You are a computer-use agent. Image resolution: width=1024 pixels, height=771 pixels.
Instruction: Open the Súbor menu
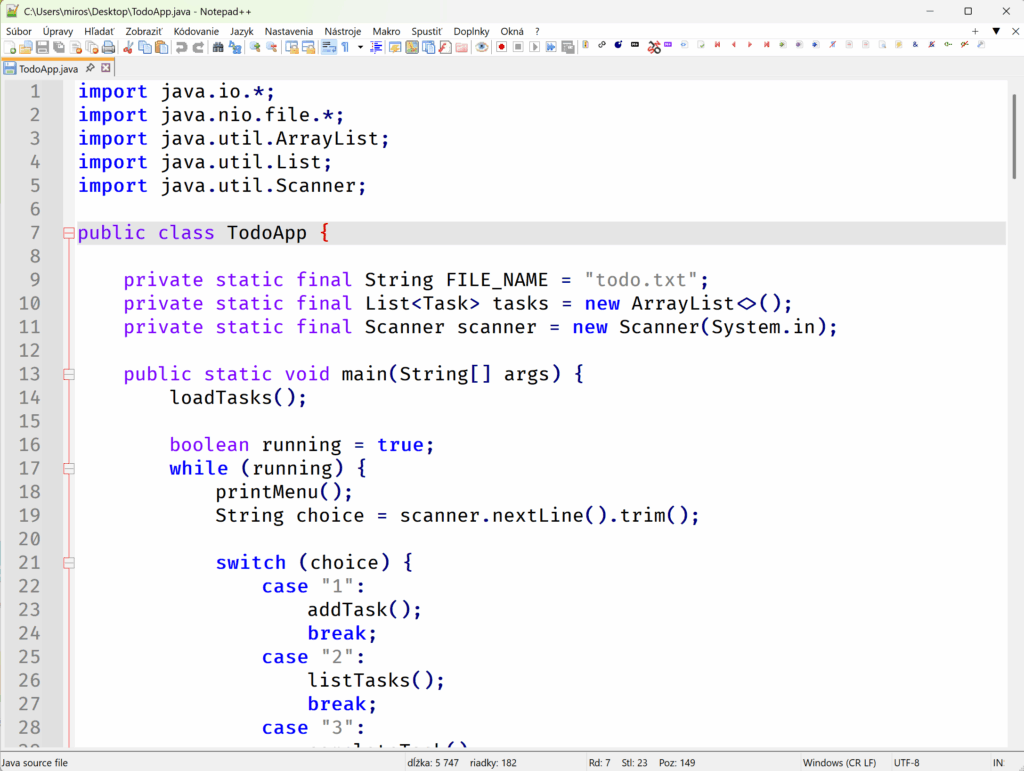coord(18,31)
